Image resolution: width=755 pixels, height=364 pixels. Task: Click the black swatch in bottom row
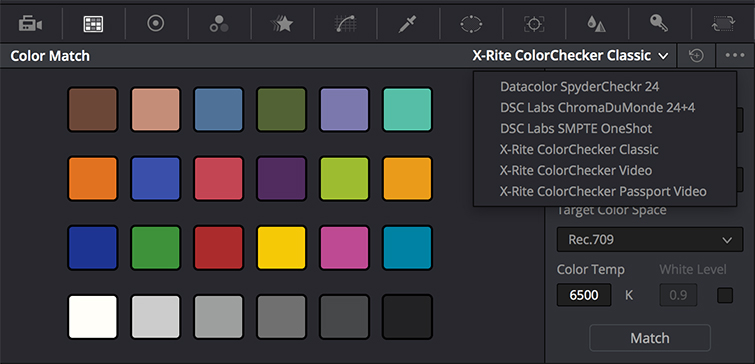[407, 317]
